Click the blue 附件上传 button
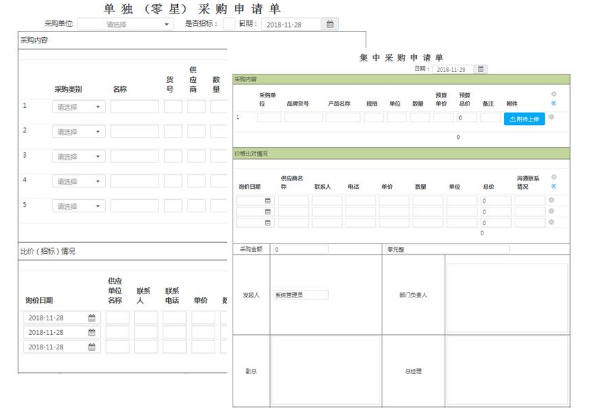Viewport: 594px width, 419px height. click(524, 119)
